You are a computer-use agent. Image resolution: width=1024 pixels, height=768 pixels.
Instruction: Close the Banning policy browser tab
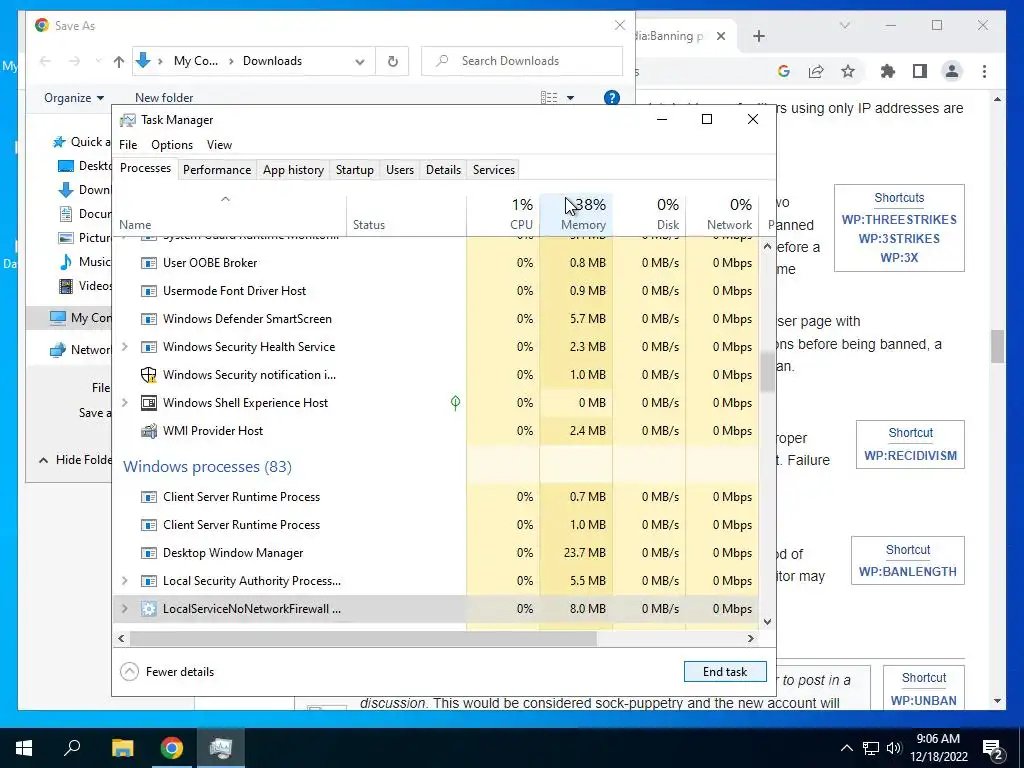(x=721, y=36)
